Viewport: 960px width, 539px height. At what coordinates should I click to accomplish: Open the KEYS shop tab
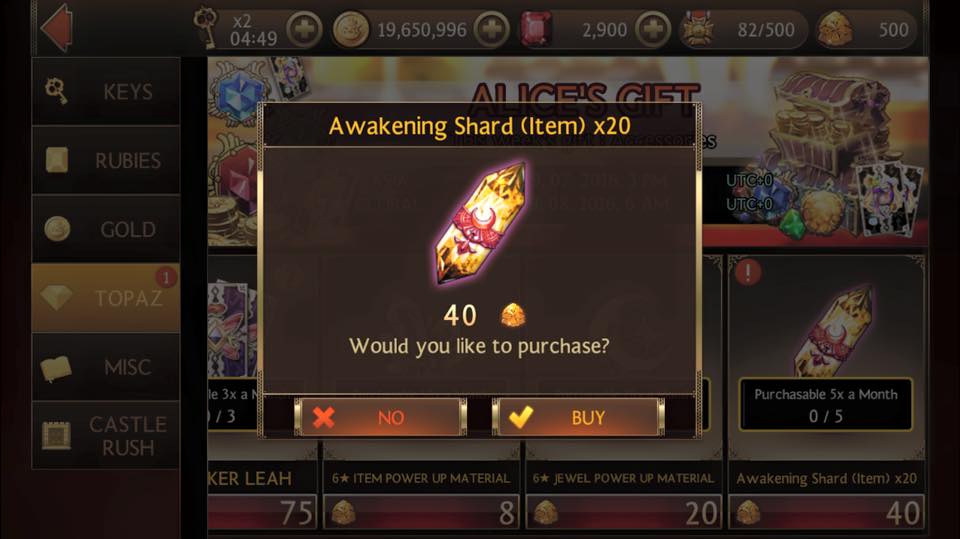coord(106,92)
